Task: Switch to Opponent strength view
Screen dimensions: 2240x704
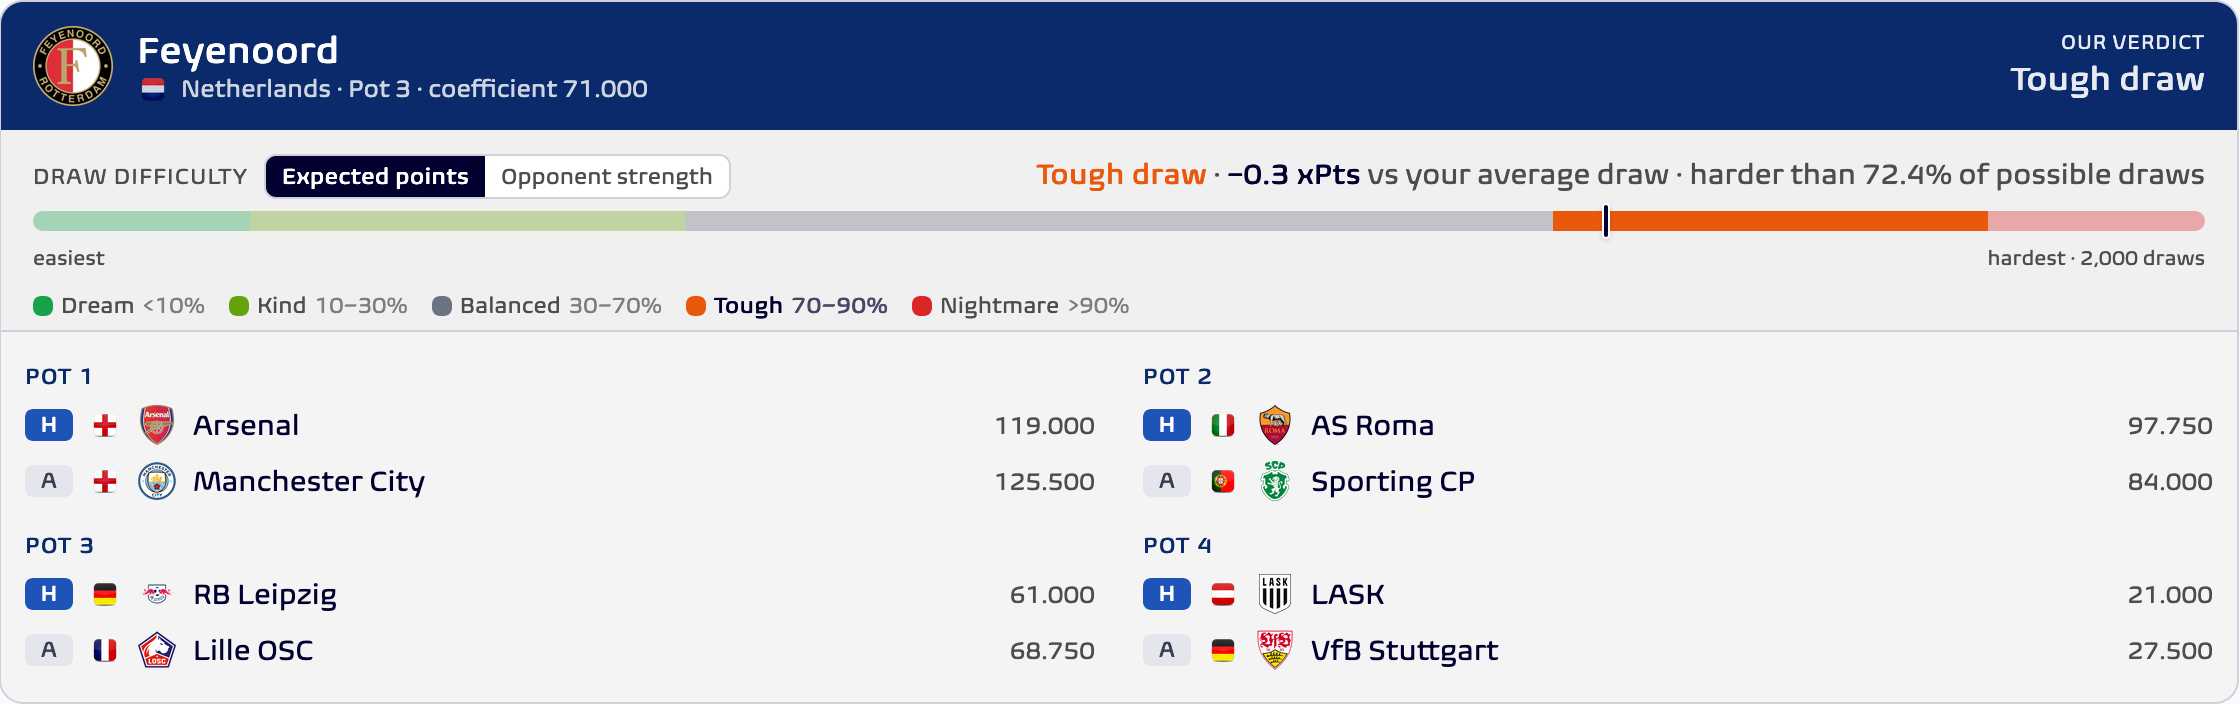Action: pyautogui.click(x=607, y=177)
